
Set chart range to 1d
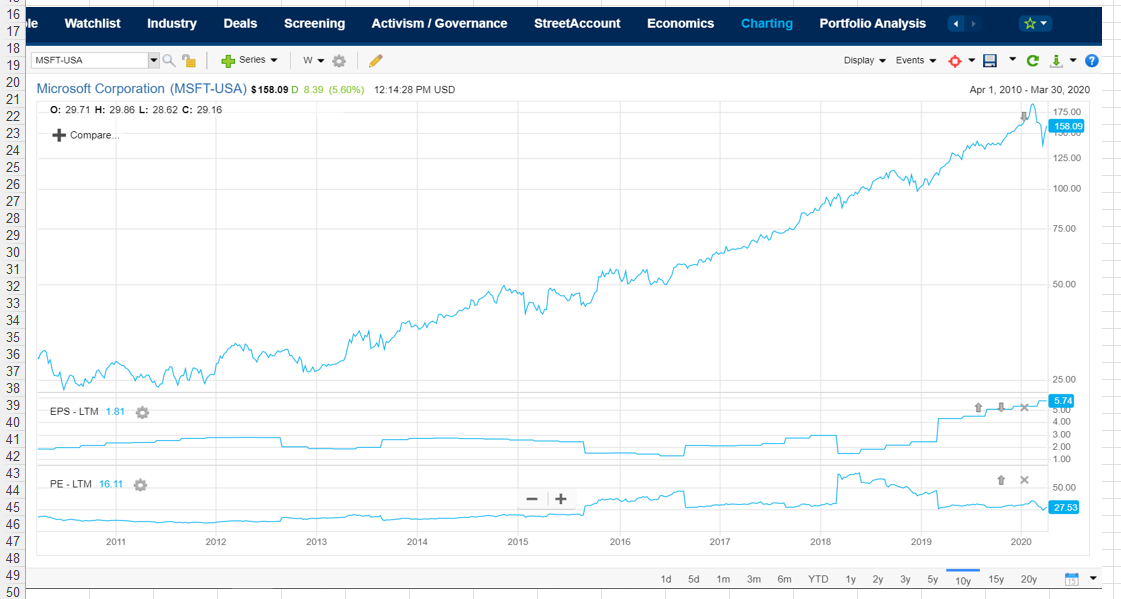point(666,580)
